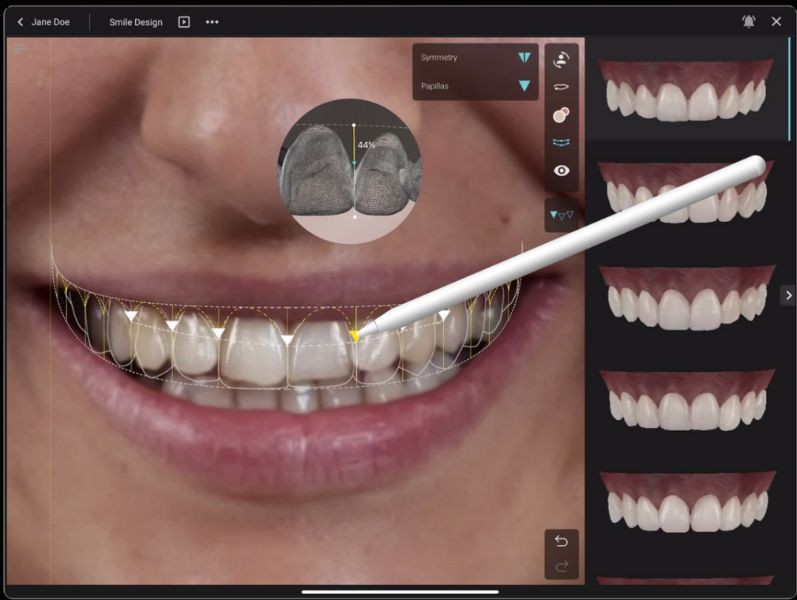Open the three-dots more options menu

click(212, 22)
